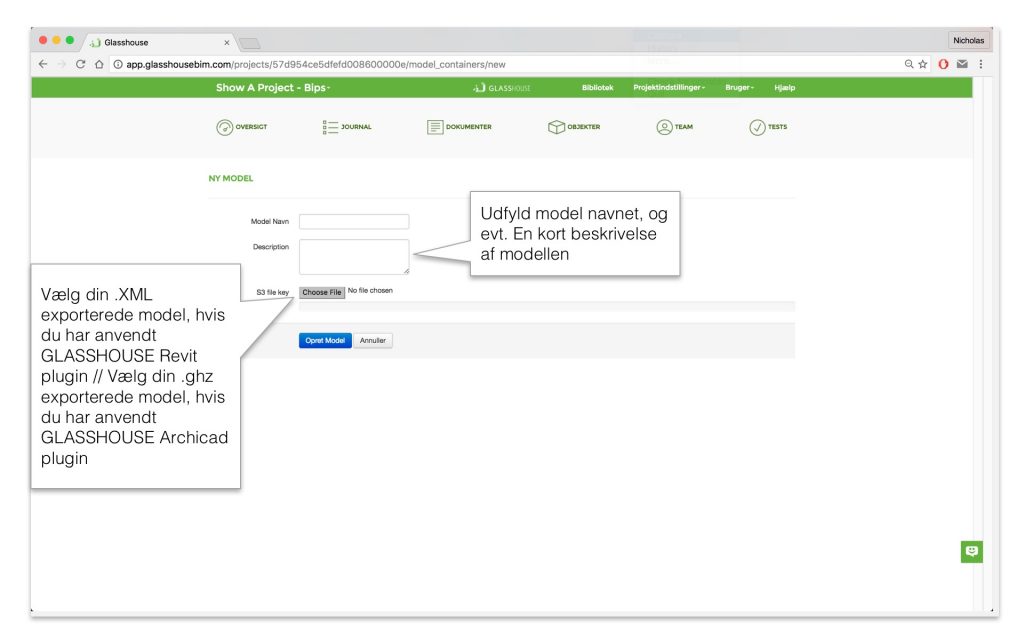Click the Choose File button
1024x640 pixels.
coord(322,293)
